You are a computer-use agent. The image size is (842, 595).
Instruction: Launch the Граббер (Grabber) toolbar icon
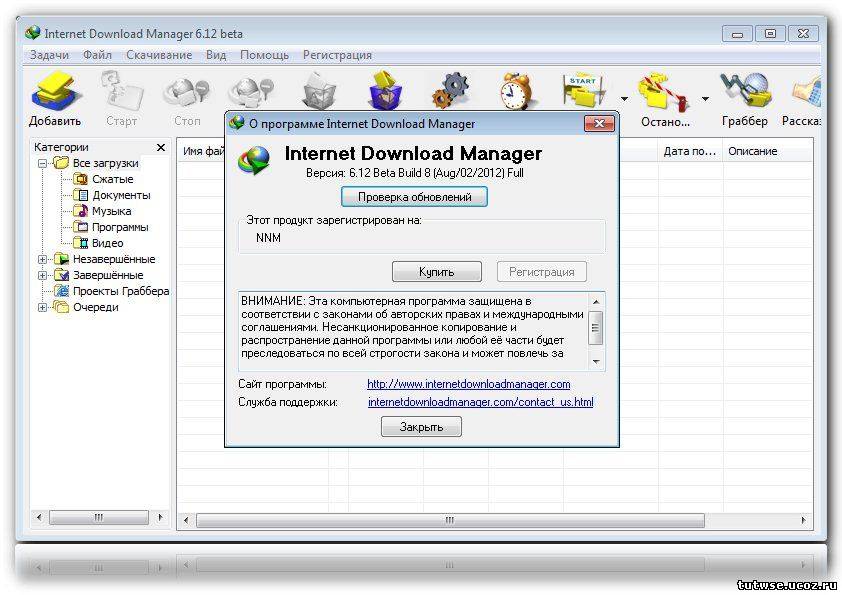[744, 93]
